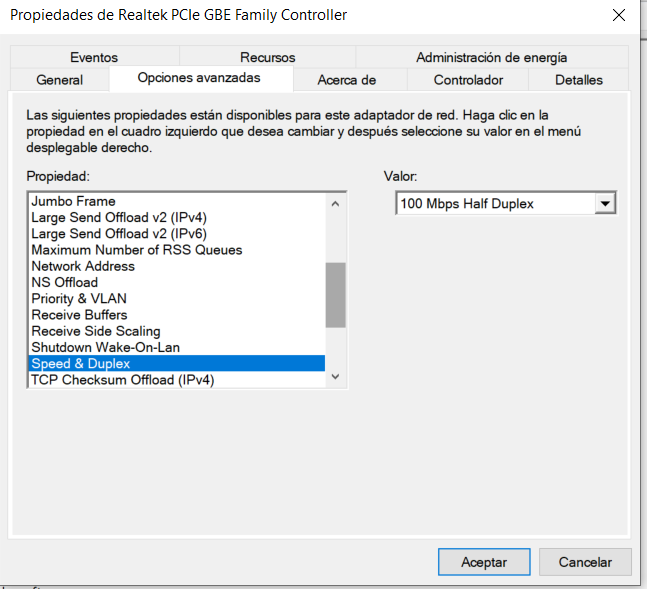Select Receive Buffers property
Screen dimensions: 647x589
pyautogui.click(x=177, y=315)
